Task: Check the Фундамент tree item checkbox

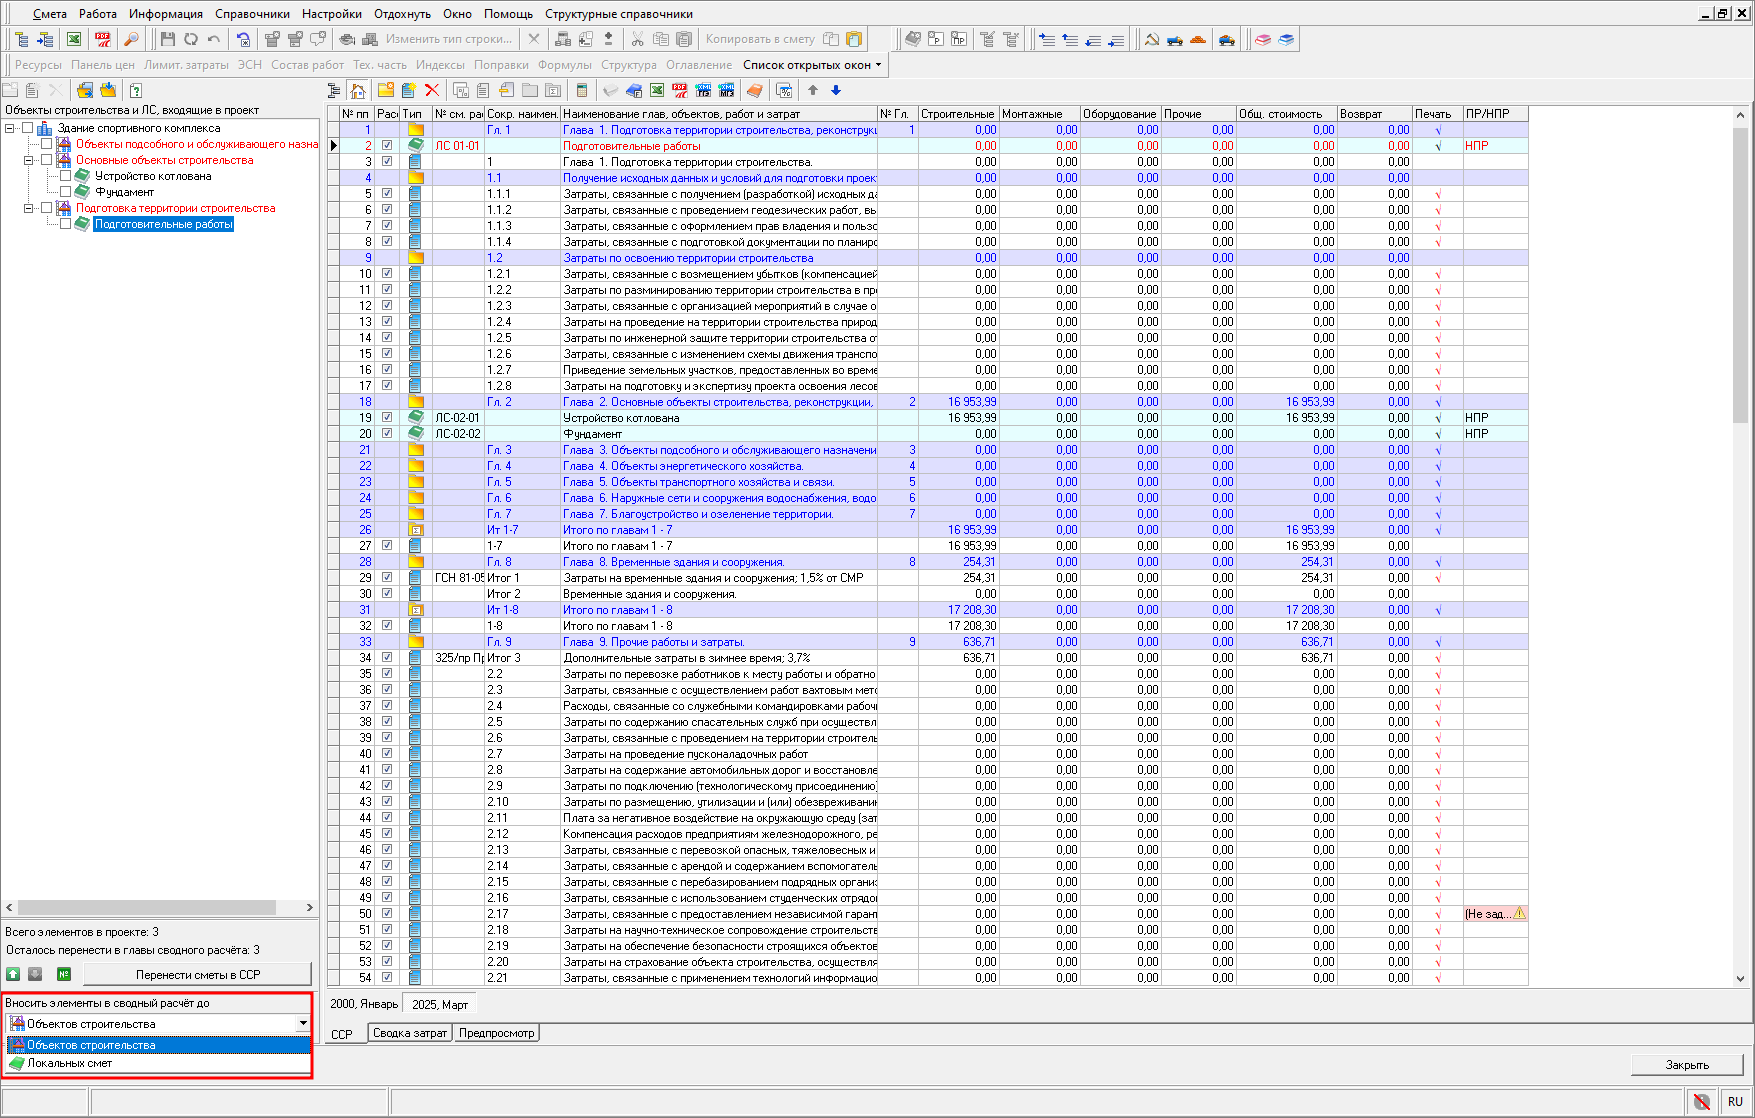Action: (65, 192)
